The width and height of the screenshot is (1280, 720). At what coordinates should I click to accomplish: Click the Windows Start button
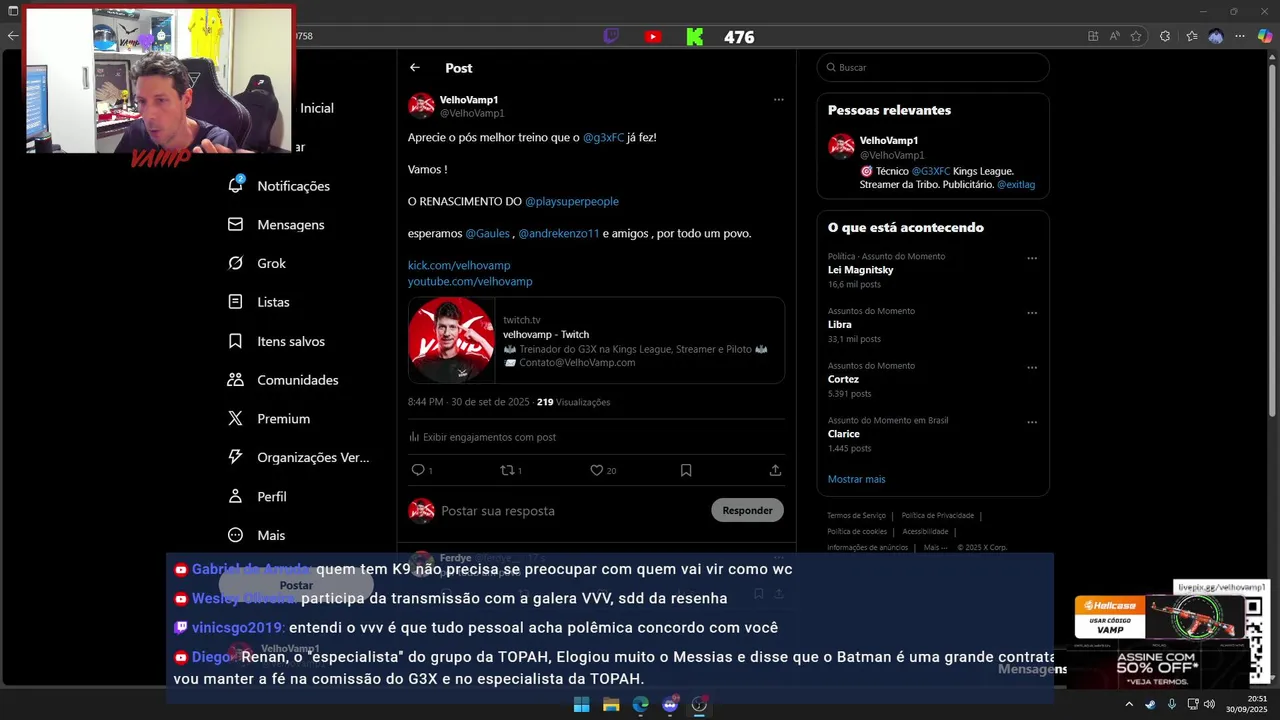581,705
